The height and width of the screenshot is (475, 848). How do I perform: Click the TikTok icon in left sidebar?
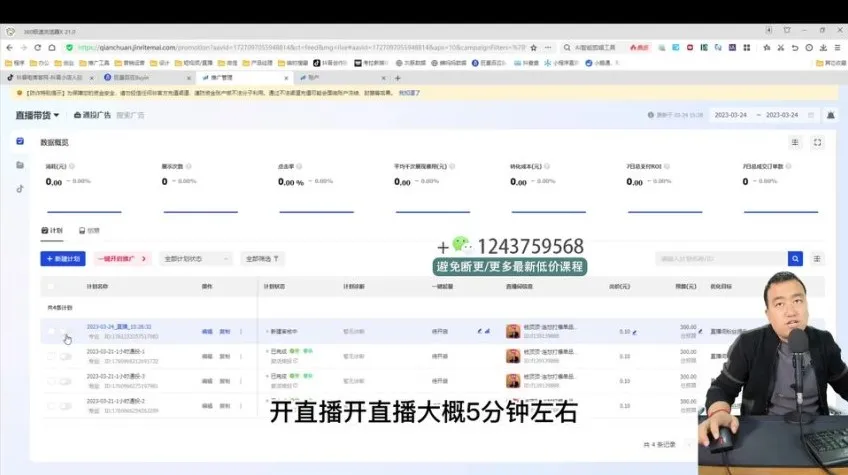pos(20,188)
